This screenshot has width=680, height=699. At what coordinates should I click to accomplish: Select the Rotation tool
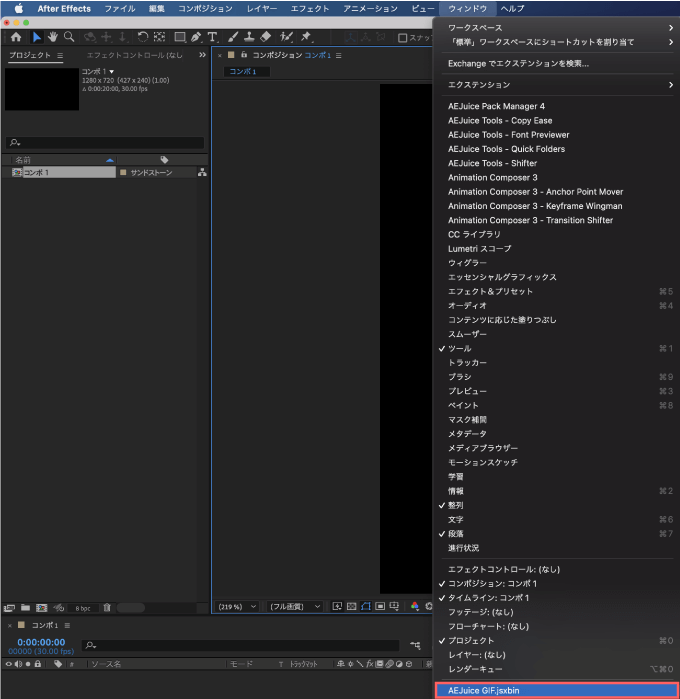[142, 37]
